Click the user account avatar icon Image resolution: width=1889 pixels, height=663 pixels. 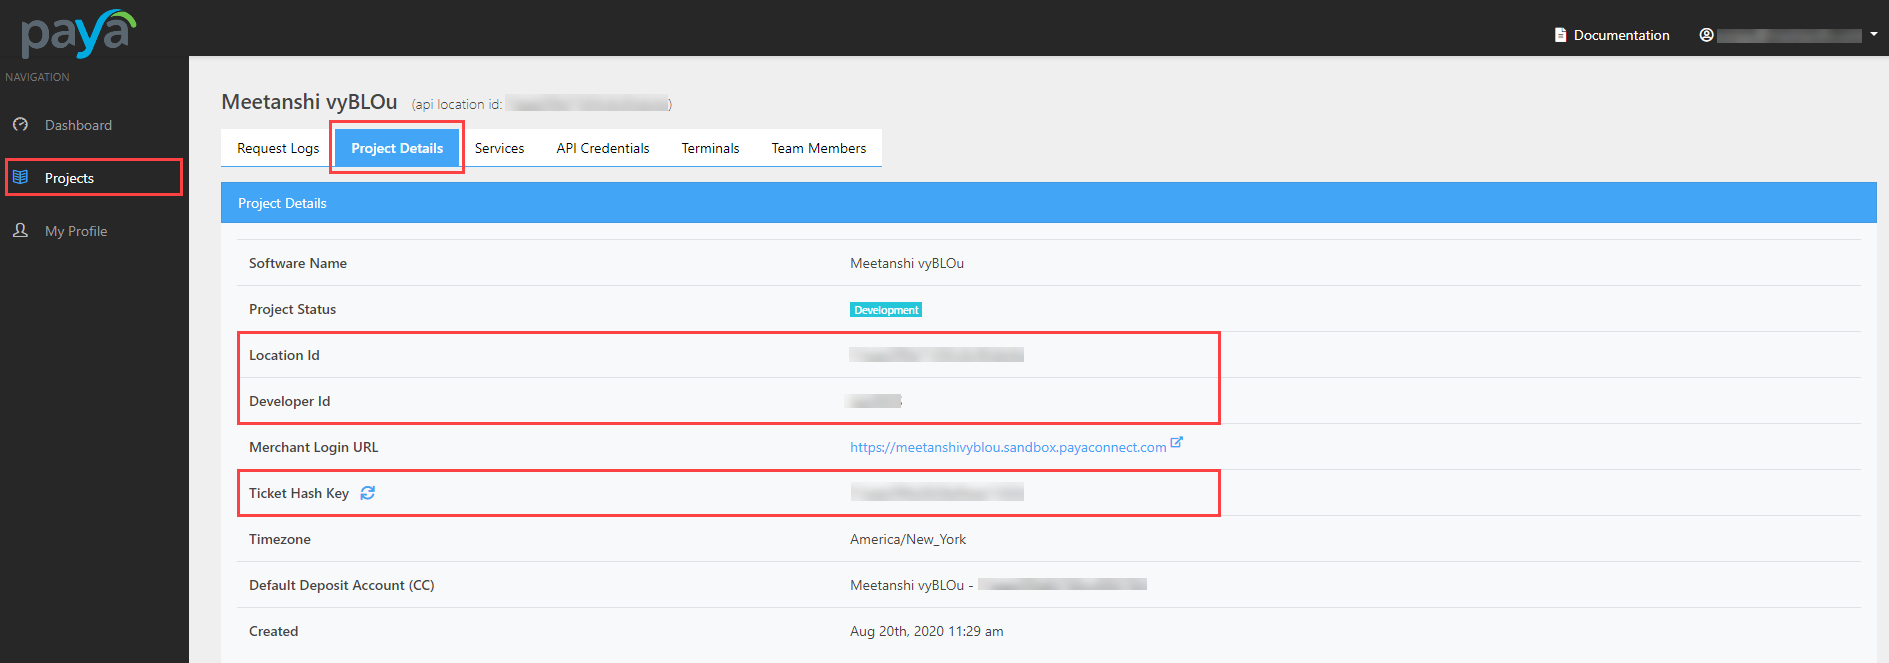coord(1706,35)
